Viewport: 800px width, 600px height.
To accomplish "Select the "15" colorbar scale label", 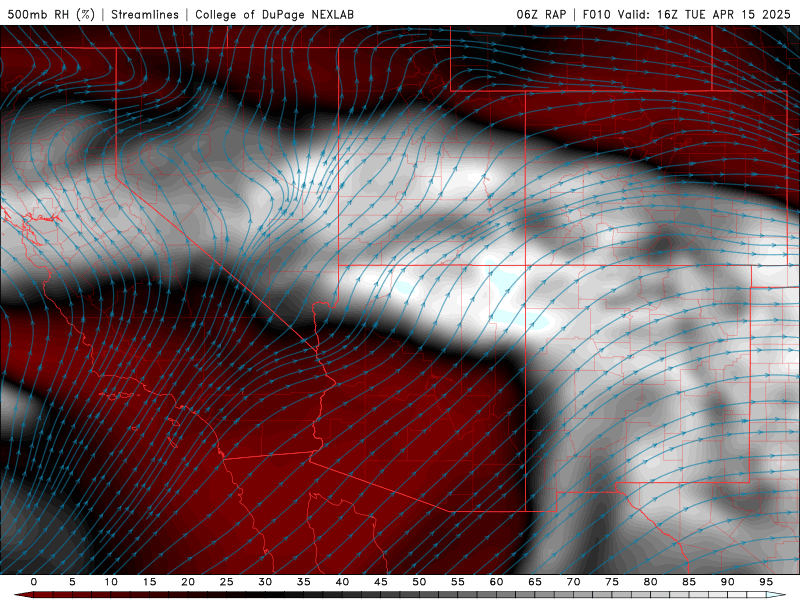I will coord(149,582).
